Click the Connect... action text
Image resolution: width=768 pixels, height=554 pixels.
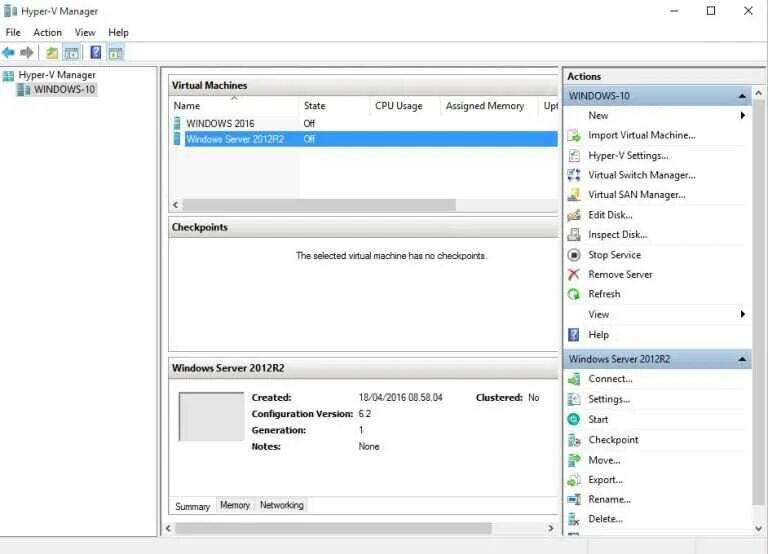point(610,379)
